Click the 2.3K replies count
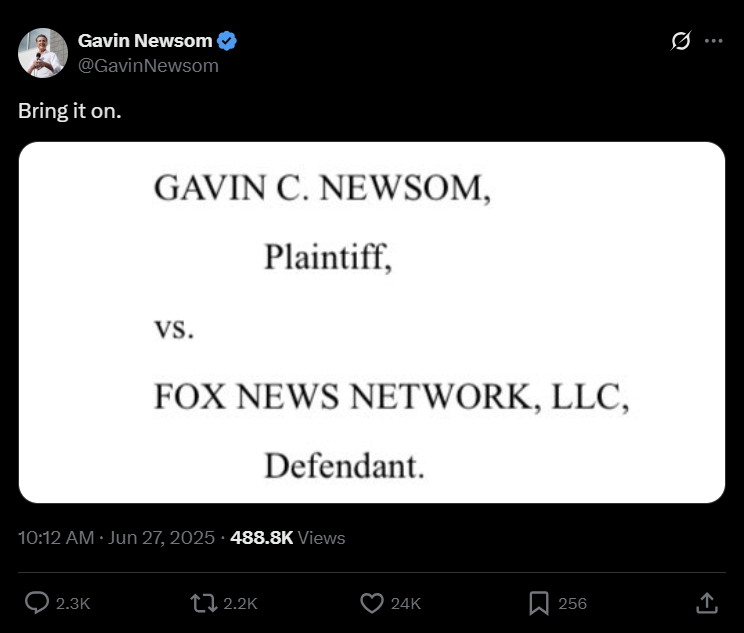The image size is (744, 633). tap(73, 604)
